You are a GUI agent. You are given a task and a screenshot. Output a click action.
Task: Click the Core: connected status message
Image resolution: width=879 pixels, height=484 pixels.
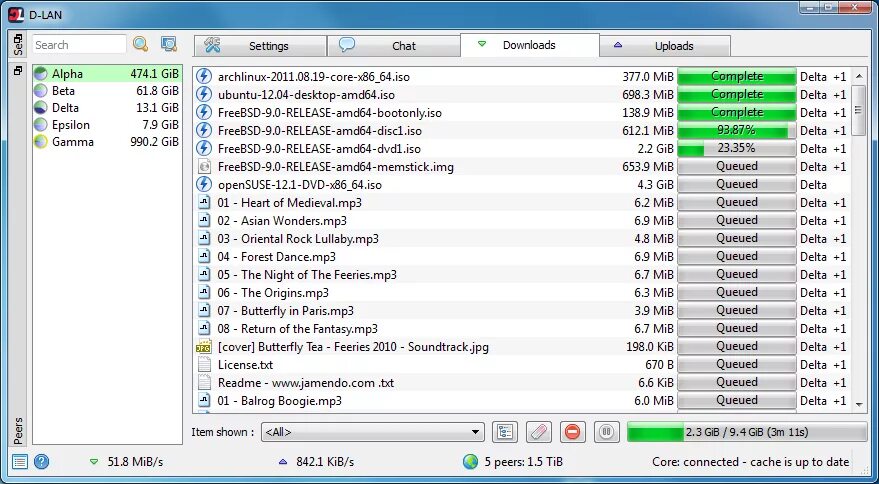[x=751, y=462]
